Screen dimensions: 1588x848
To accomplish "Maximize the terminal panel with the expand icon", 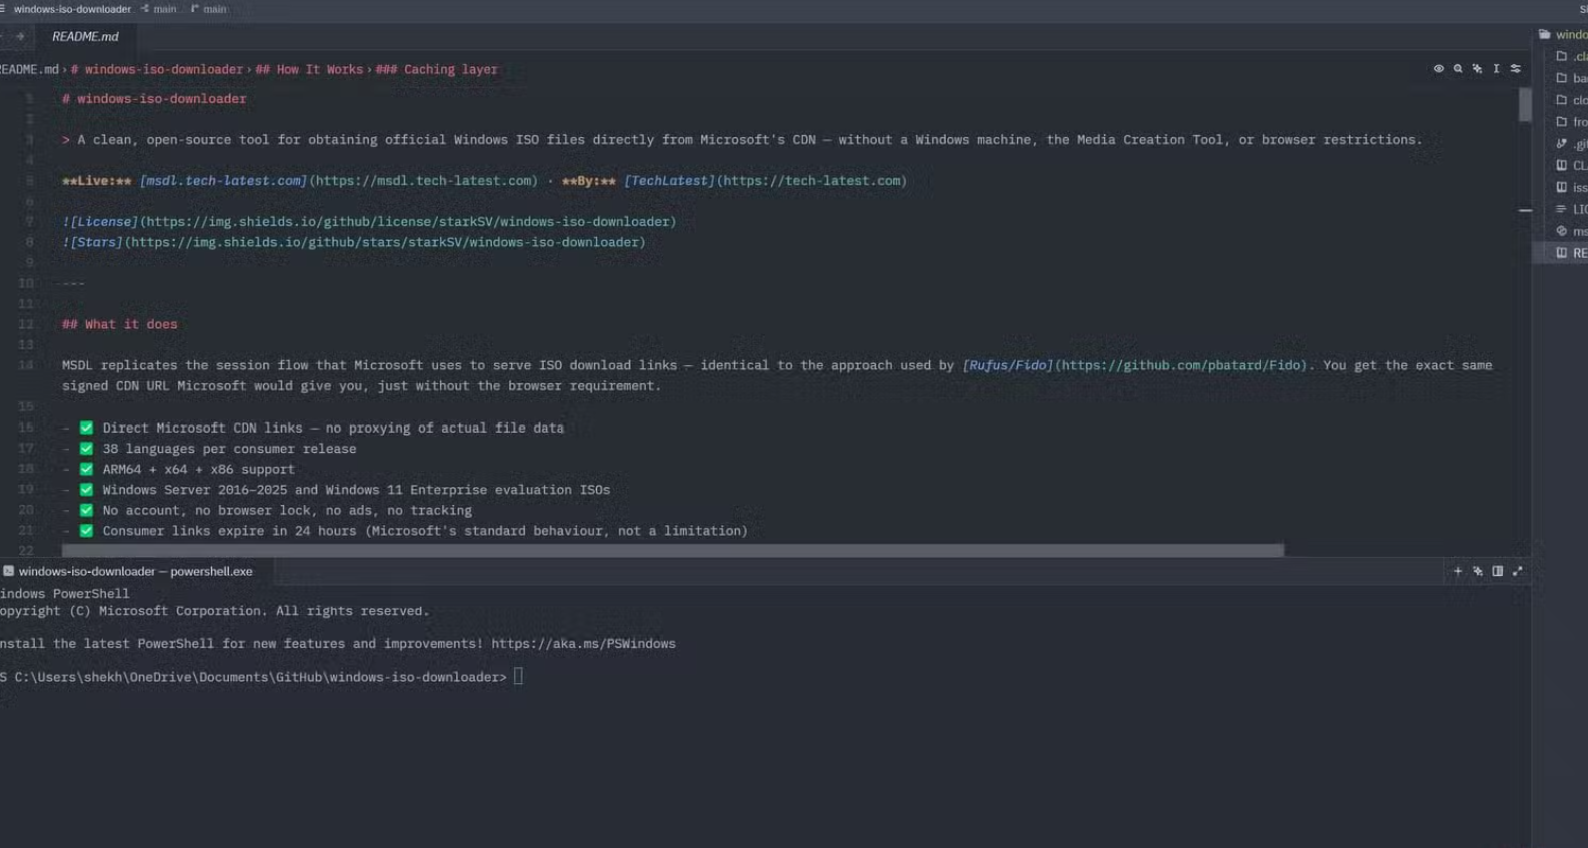I will [x=1518, y=571].
